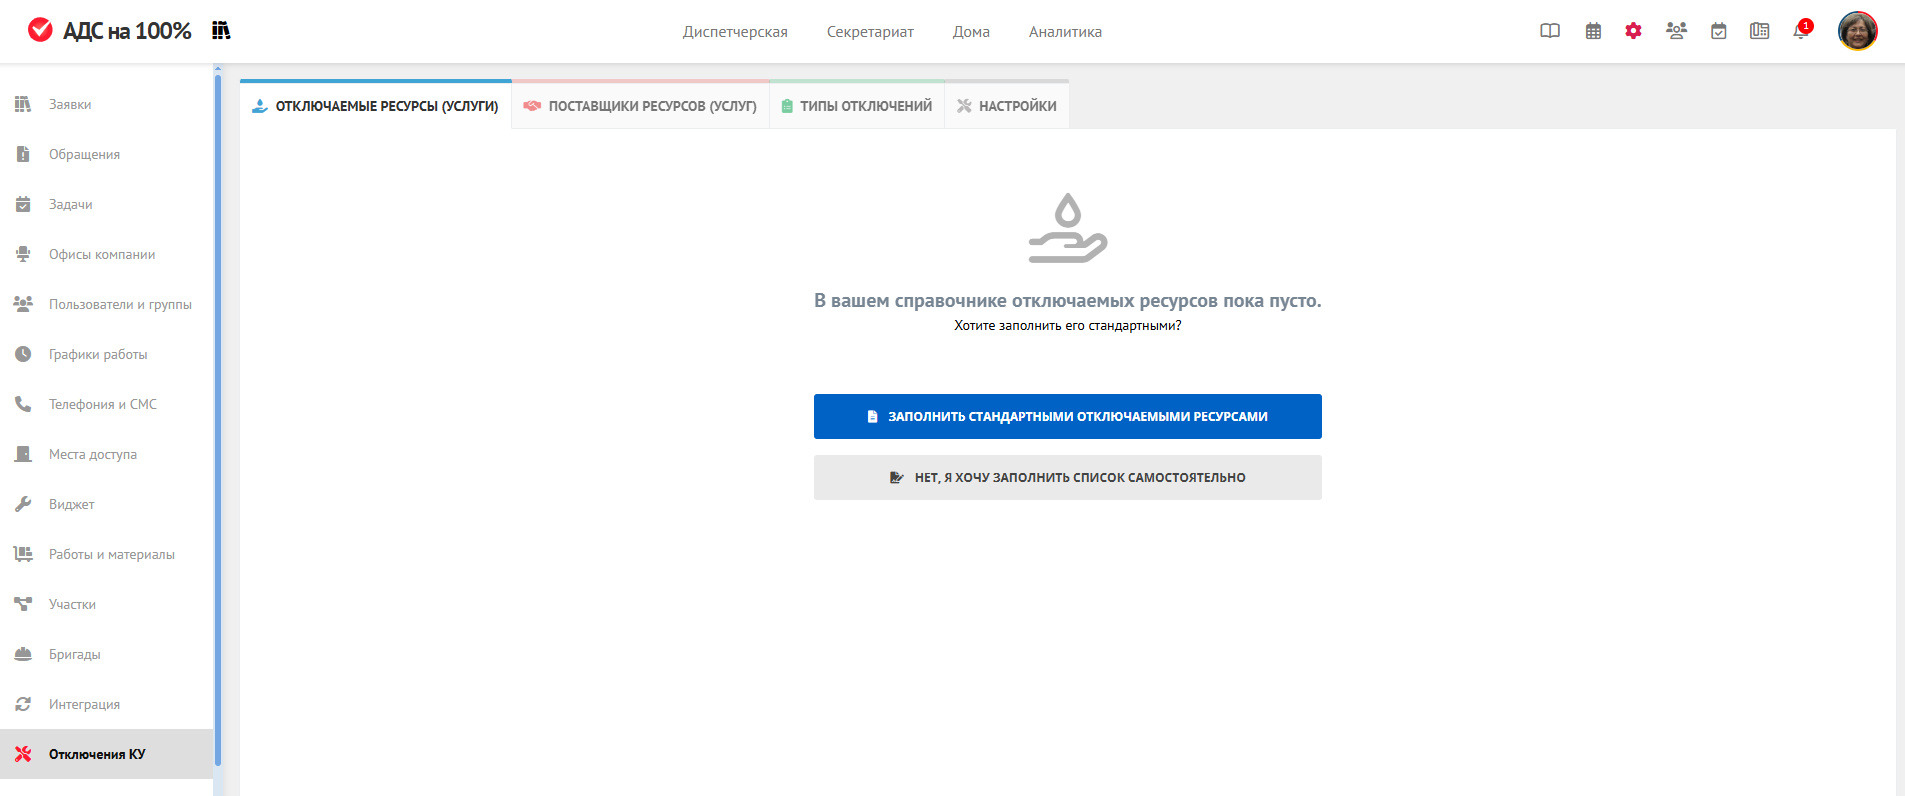Click Заполнить стандартными отключаемыми ресурсами button
The width and height of the screenshot is (1905, 796).
[1067, 417]
